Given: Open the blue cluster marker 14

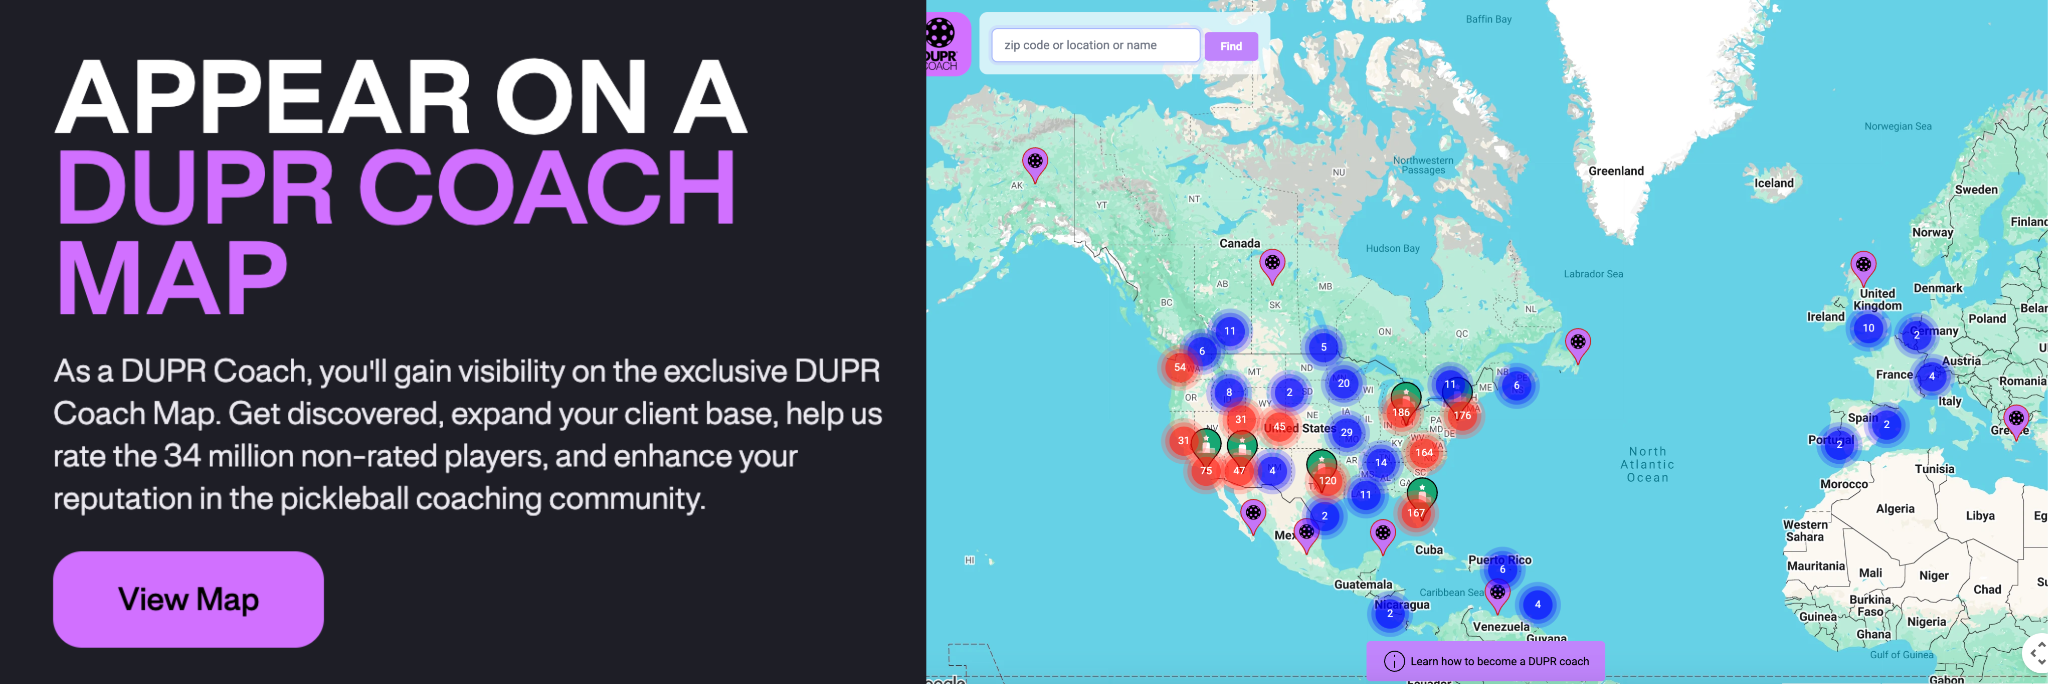Looking at the screenshot, I should (1381, 462).
